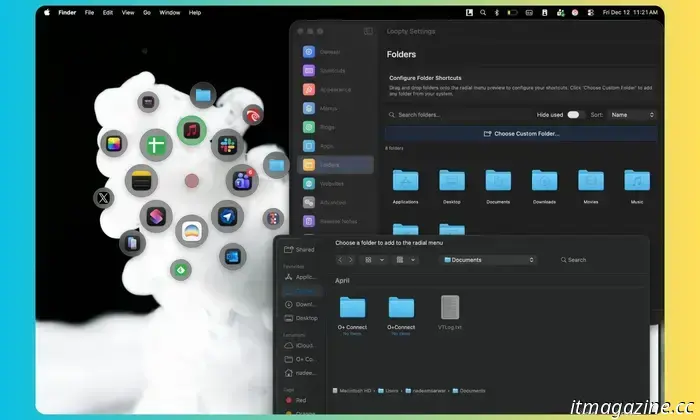Click the rainbow color grid app icon

pos(114,143)
